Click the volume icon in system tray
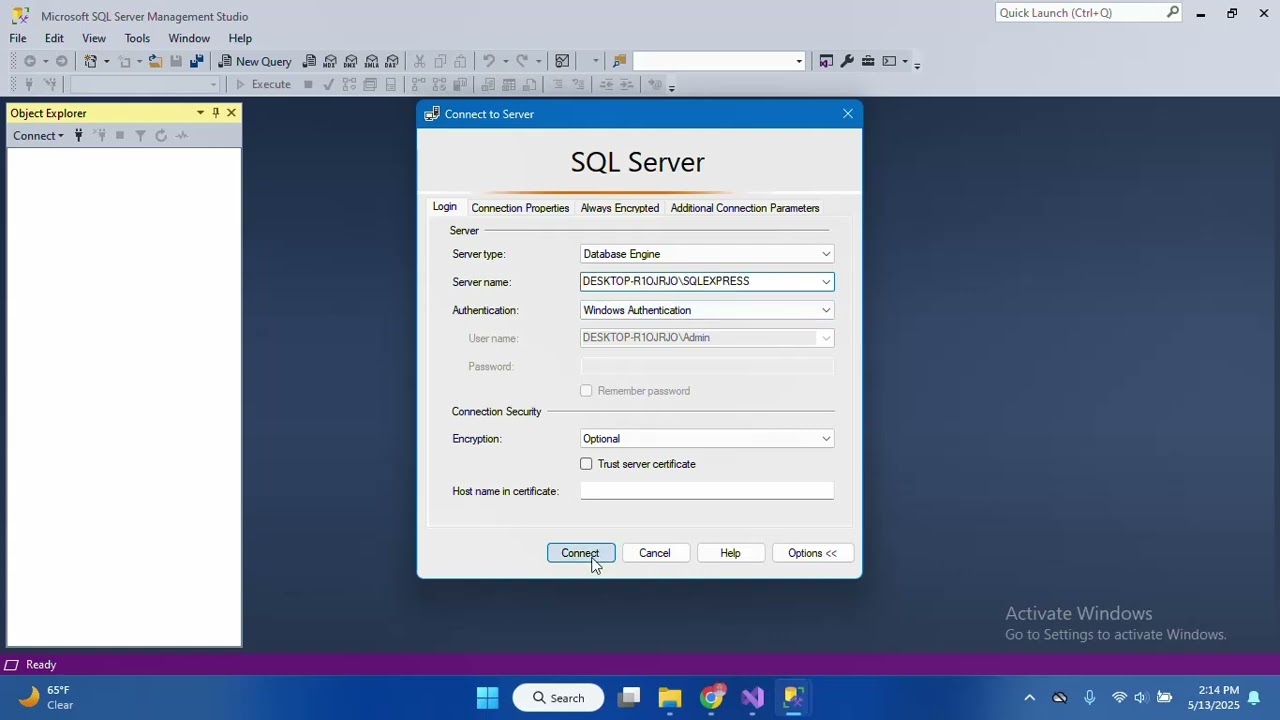 point(1141,698)
